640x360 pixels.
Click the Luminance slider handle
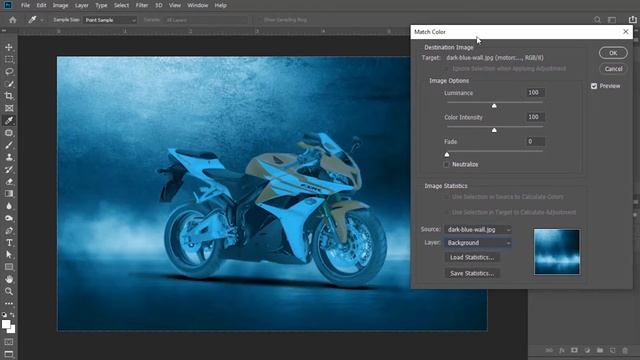click(x=494, y=106)
